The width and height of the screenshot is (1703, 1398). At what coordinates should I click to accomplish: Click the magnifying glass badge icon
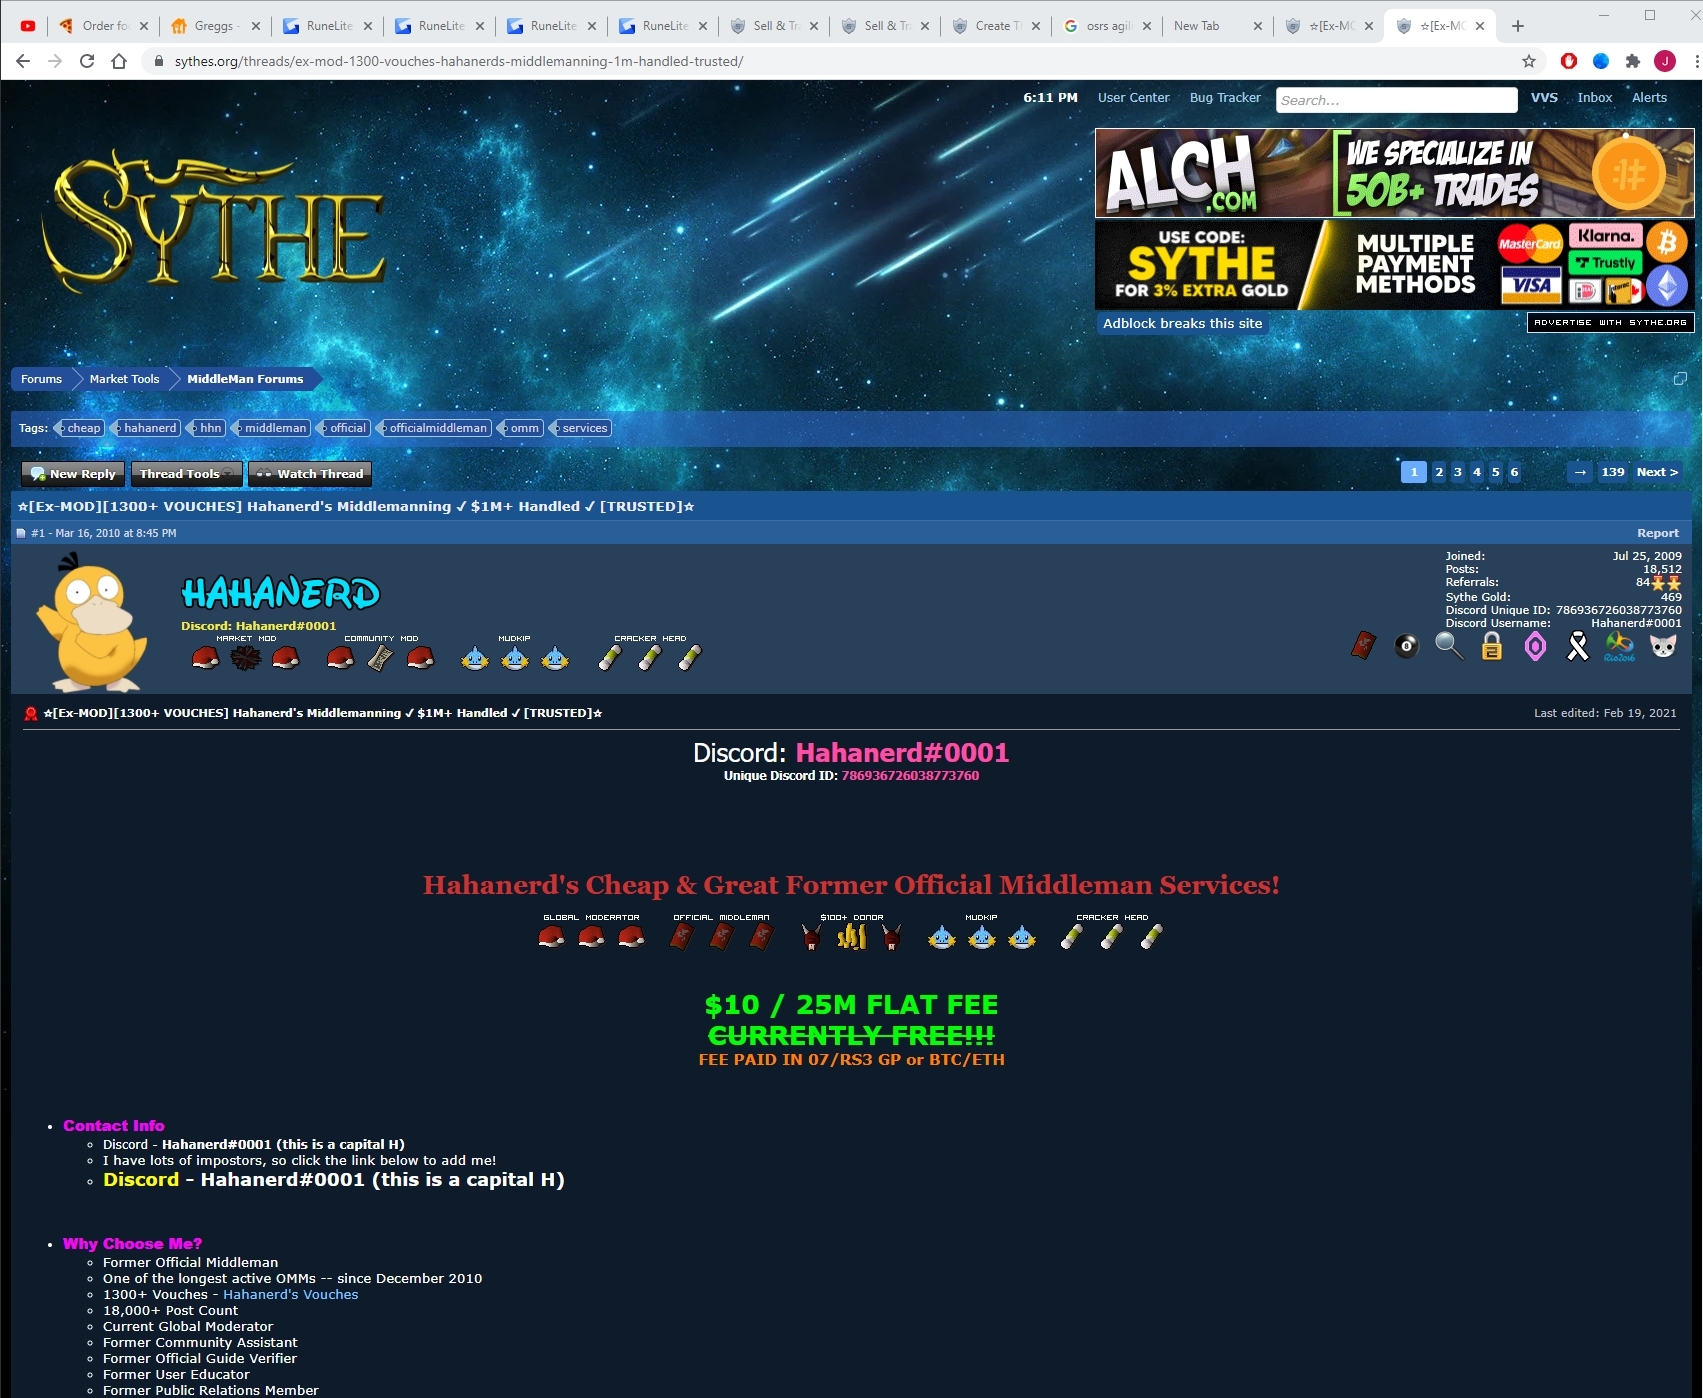tap(1449, 646)
